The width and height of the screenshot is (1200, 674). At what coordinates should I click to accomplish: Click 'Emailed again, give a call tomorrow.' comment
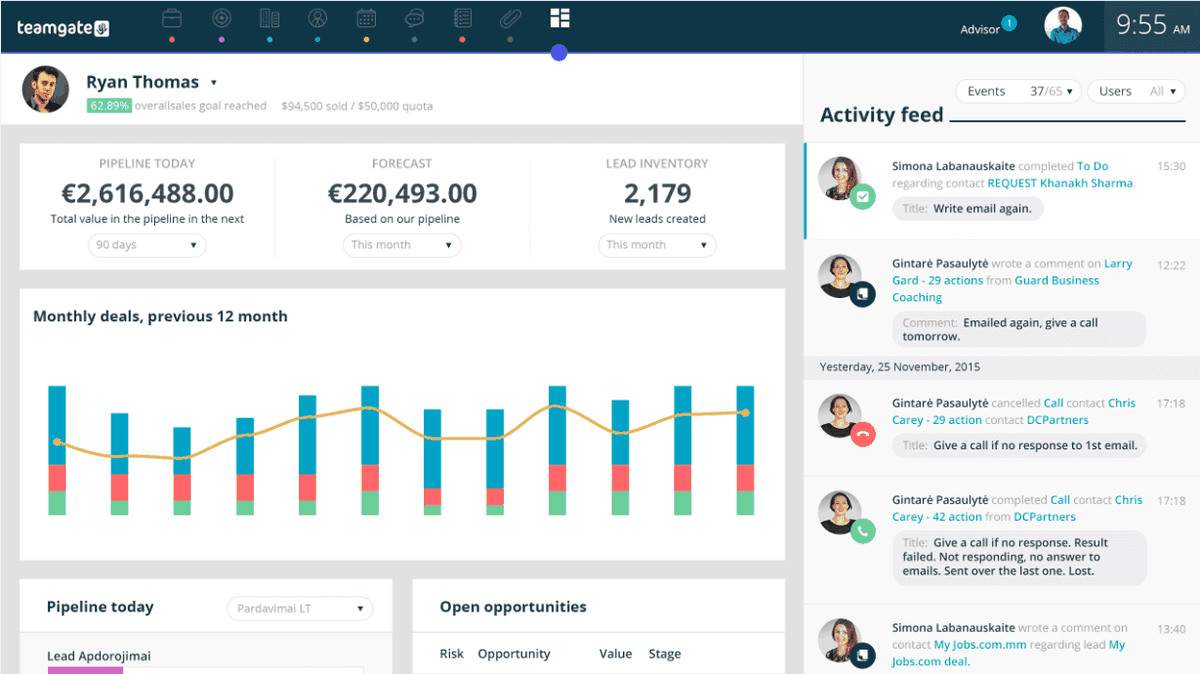(x=1019, y=329)
